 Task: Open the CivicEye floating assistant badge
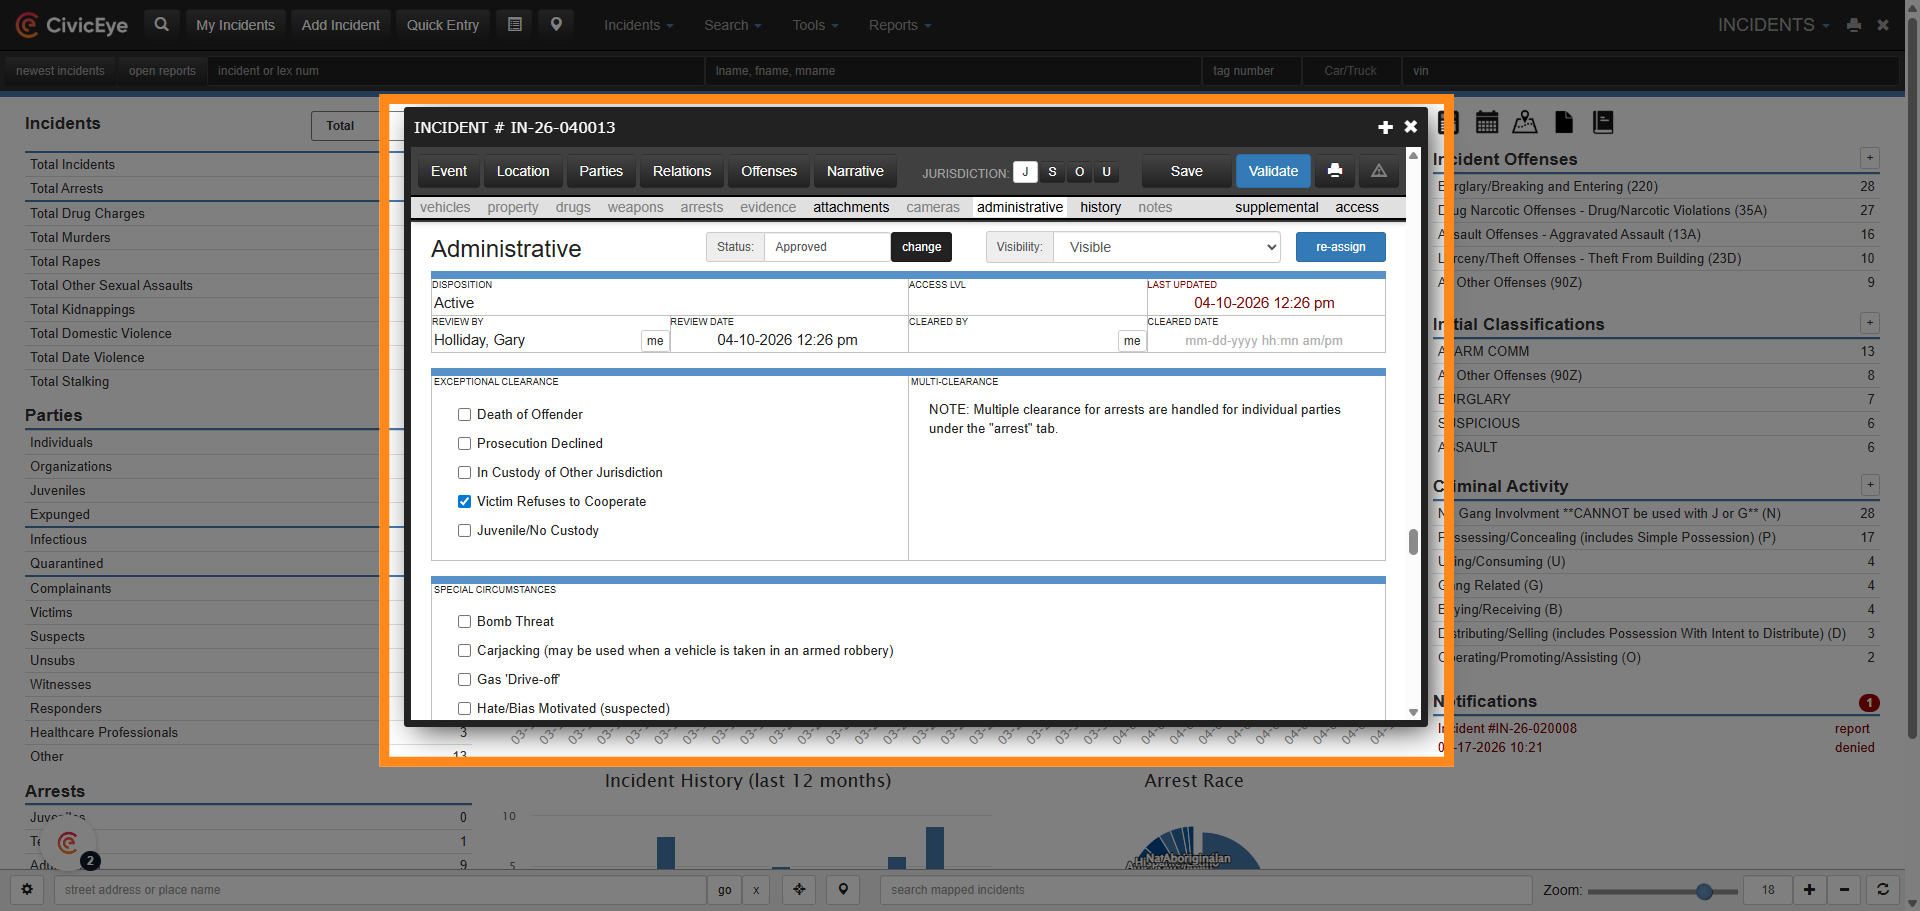(x=68, y=843)
